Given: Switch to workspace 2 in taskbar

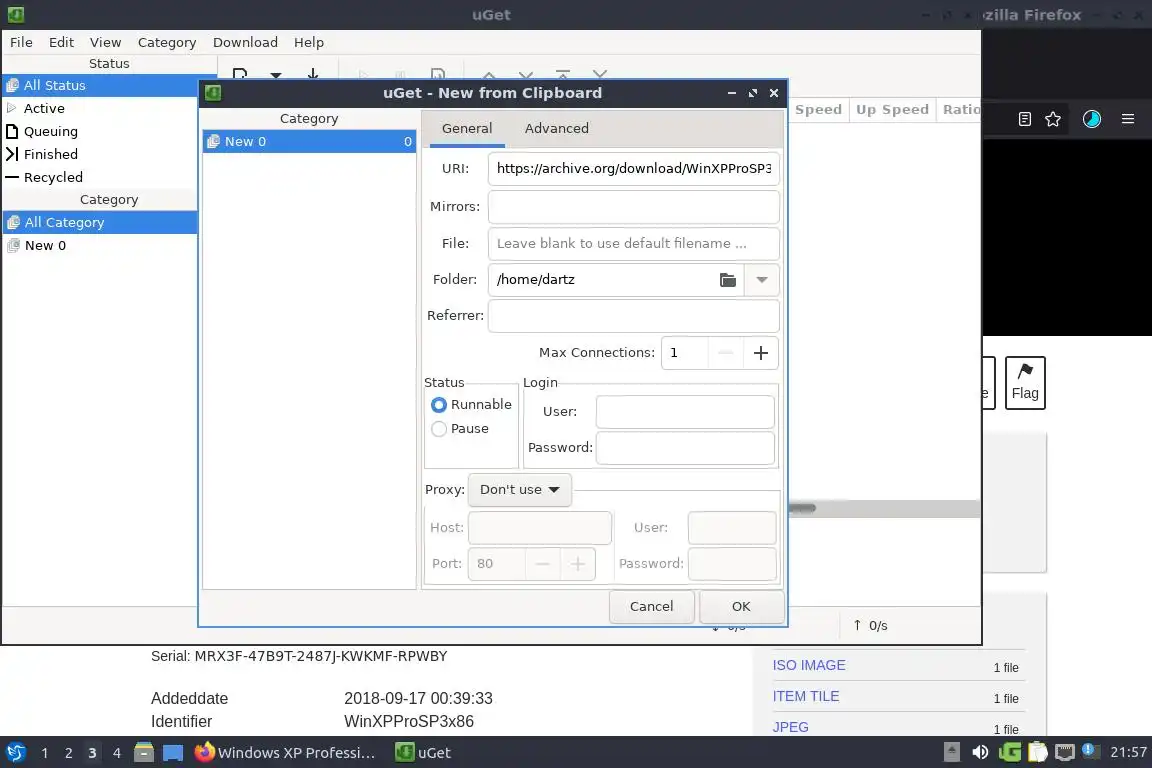Looking at the screenshot, I should (68, 753).
